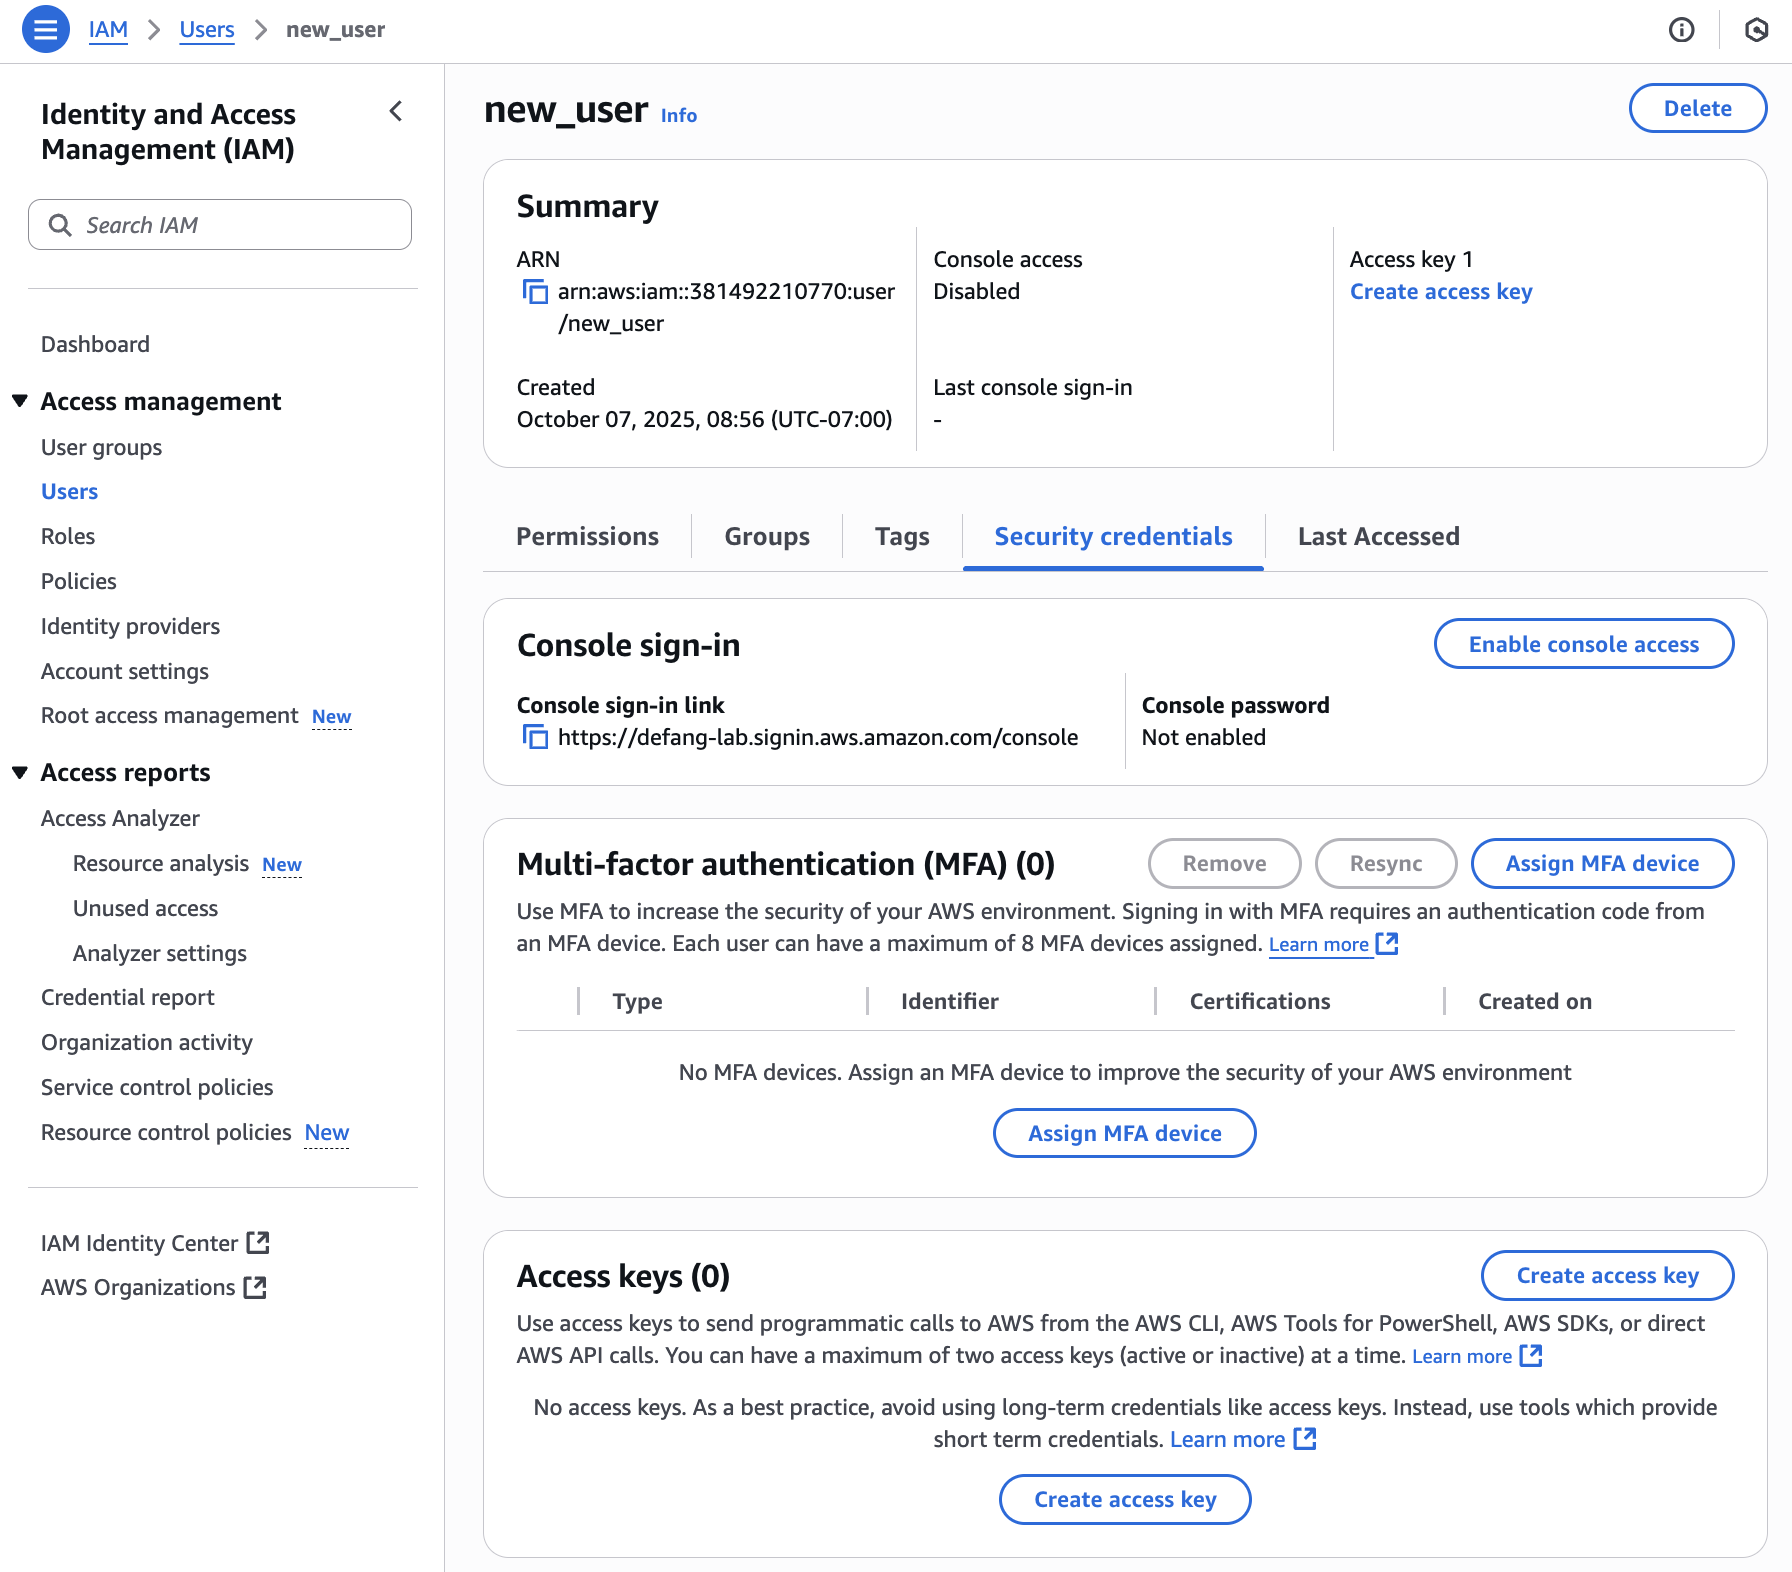The height and width of the screenshot is (1572, 1792).
Task: Click the hexagon settings icon top right
Action: 1756,30
